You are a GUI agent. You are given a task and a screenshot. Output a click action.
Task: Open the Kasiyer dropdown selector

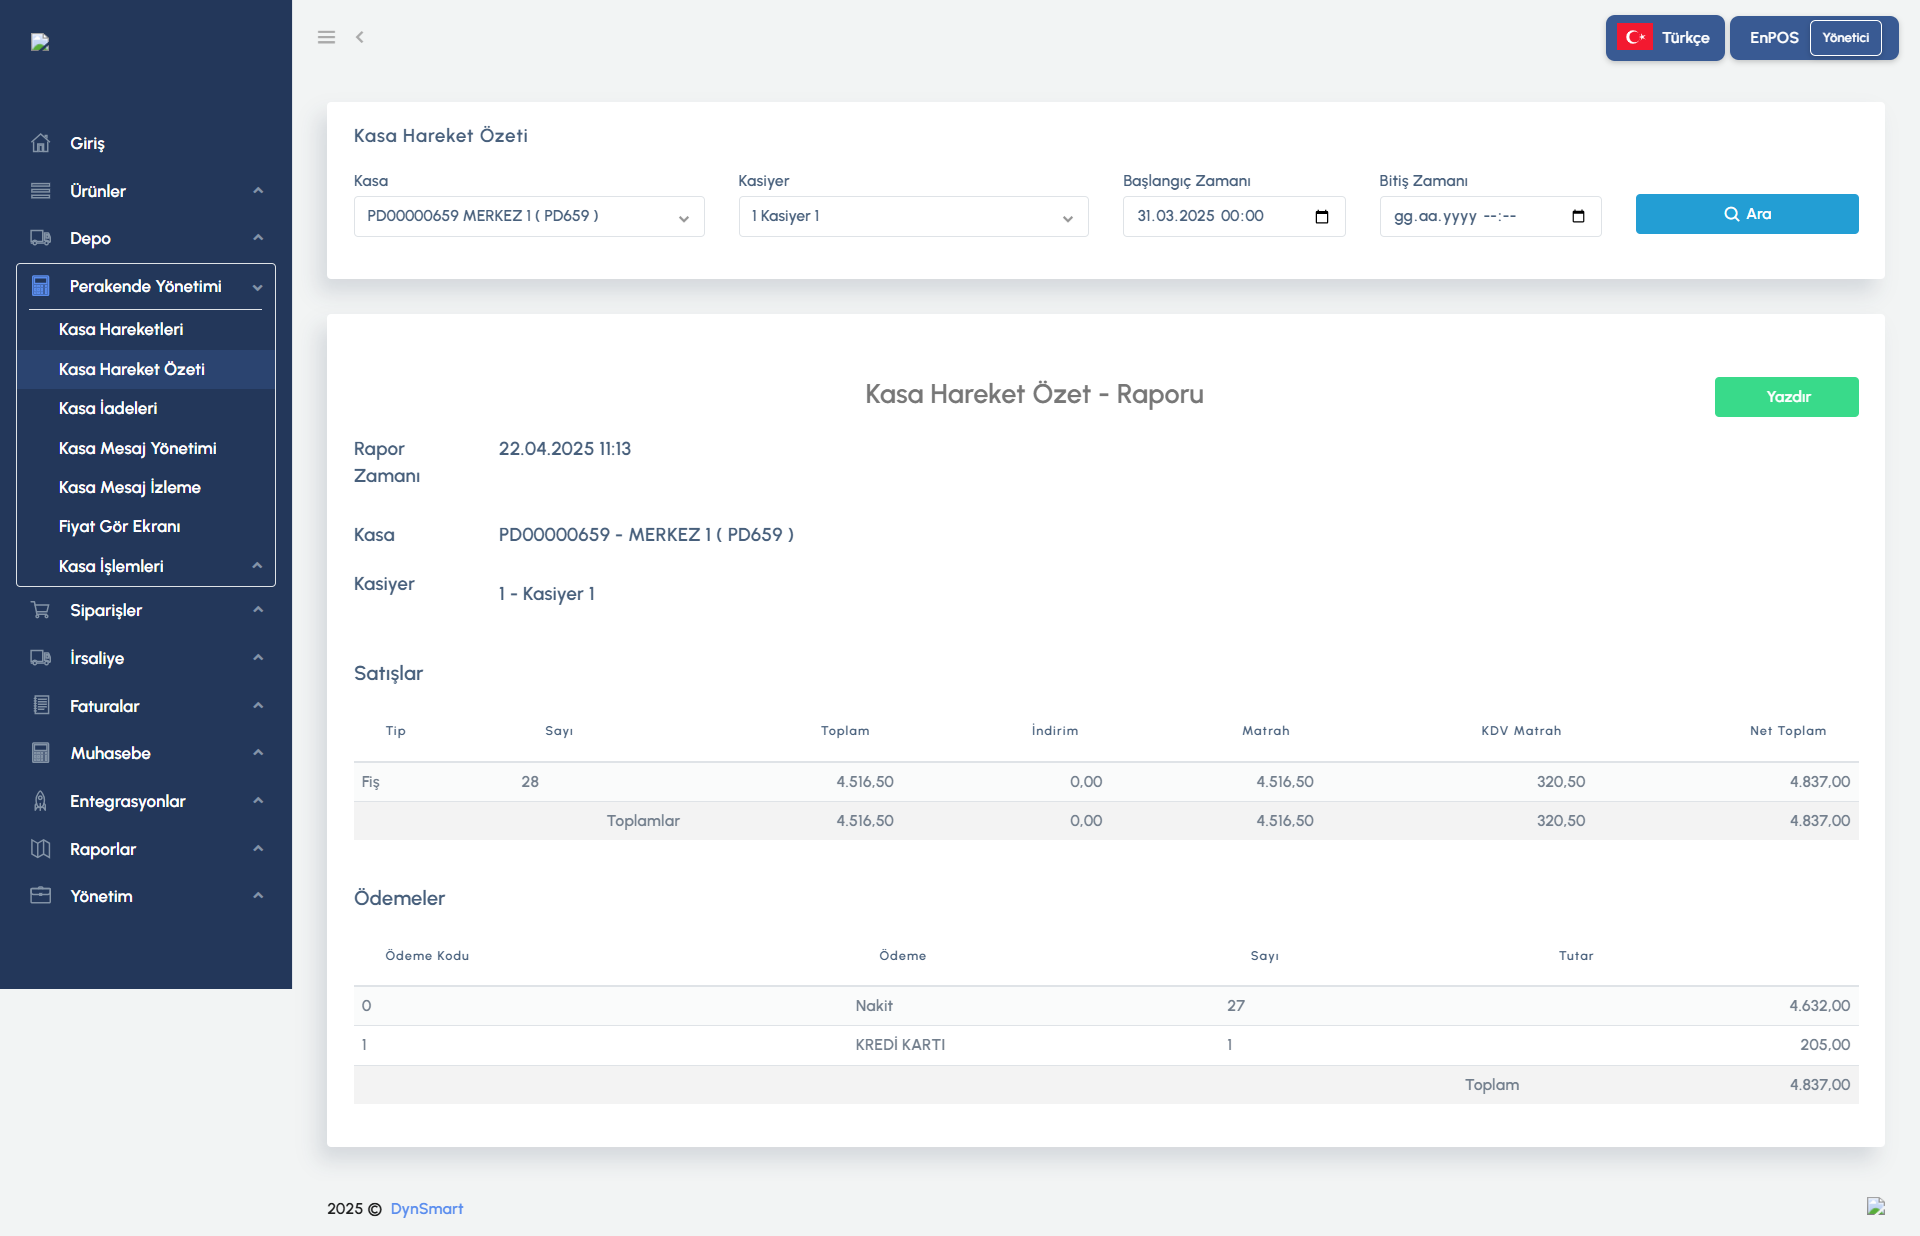coord(912,217)
